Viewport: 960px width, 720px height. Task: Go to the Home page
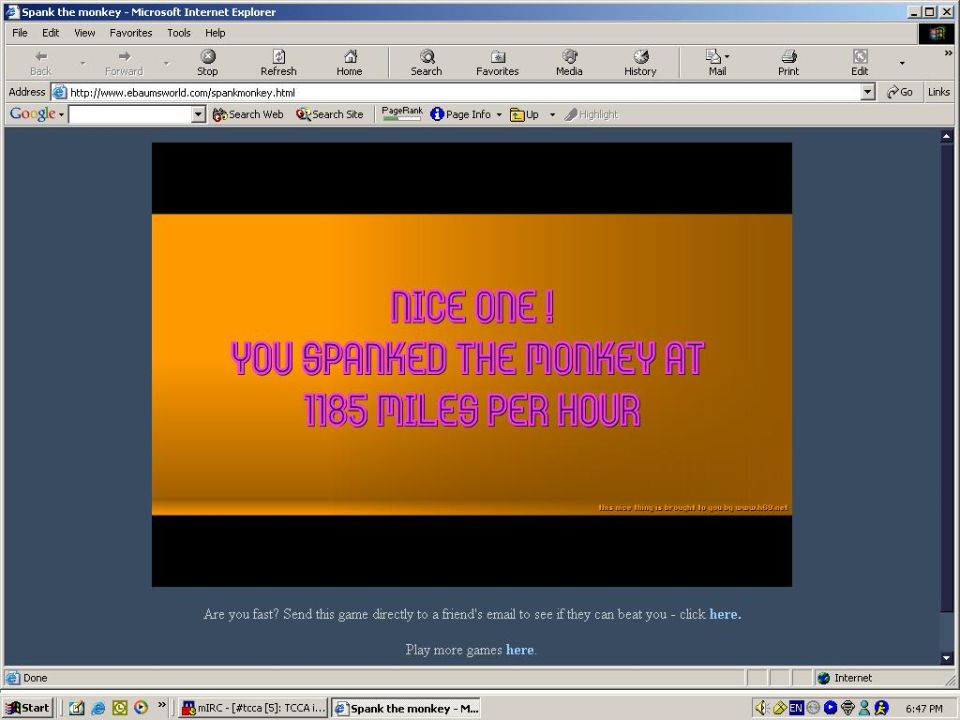click(350, 63)
